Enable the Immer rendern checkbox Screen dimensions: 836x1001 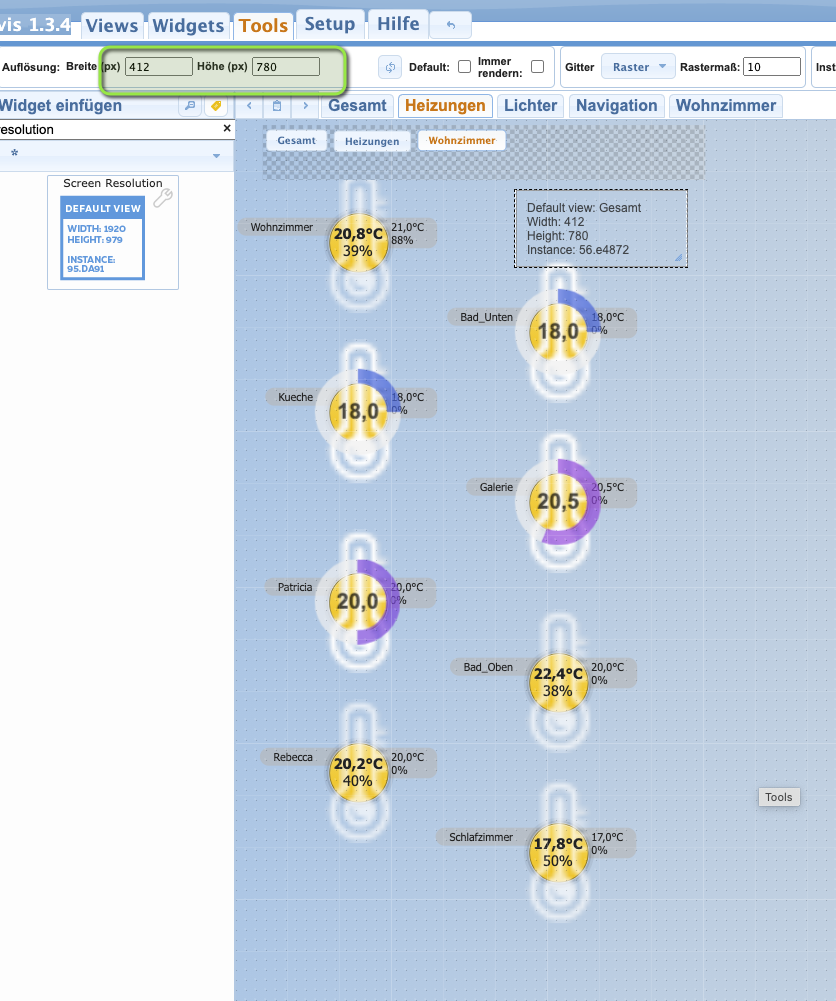click(x=537, y=66)
